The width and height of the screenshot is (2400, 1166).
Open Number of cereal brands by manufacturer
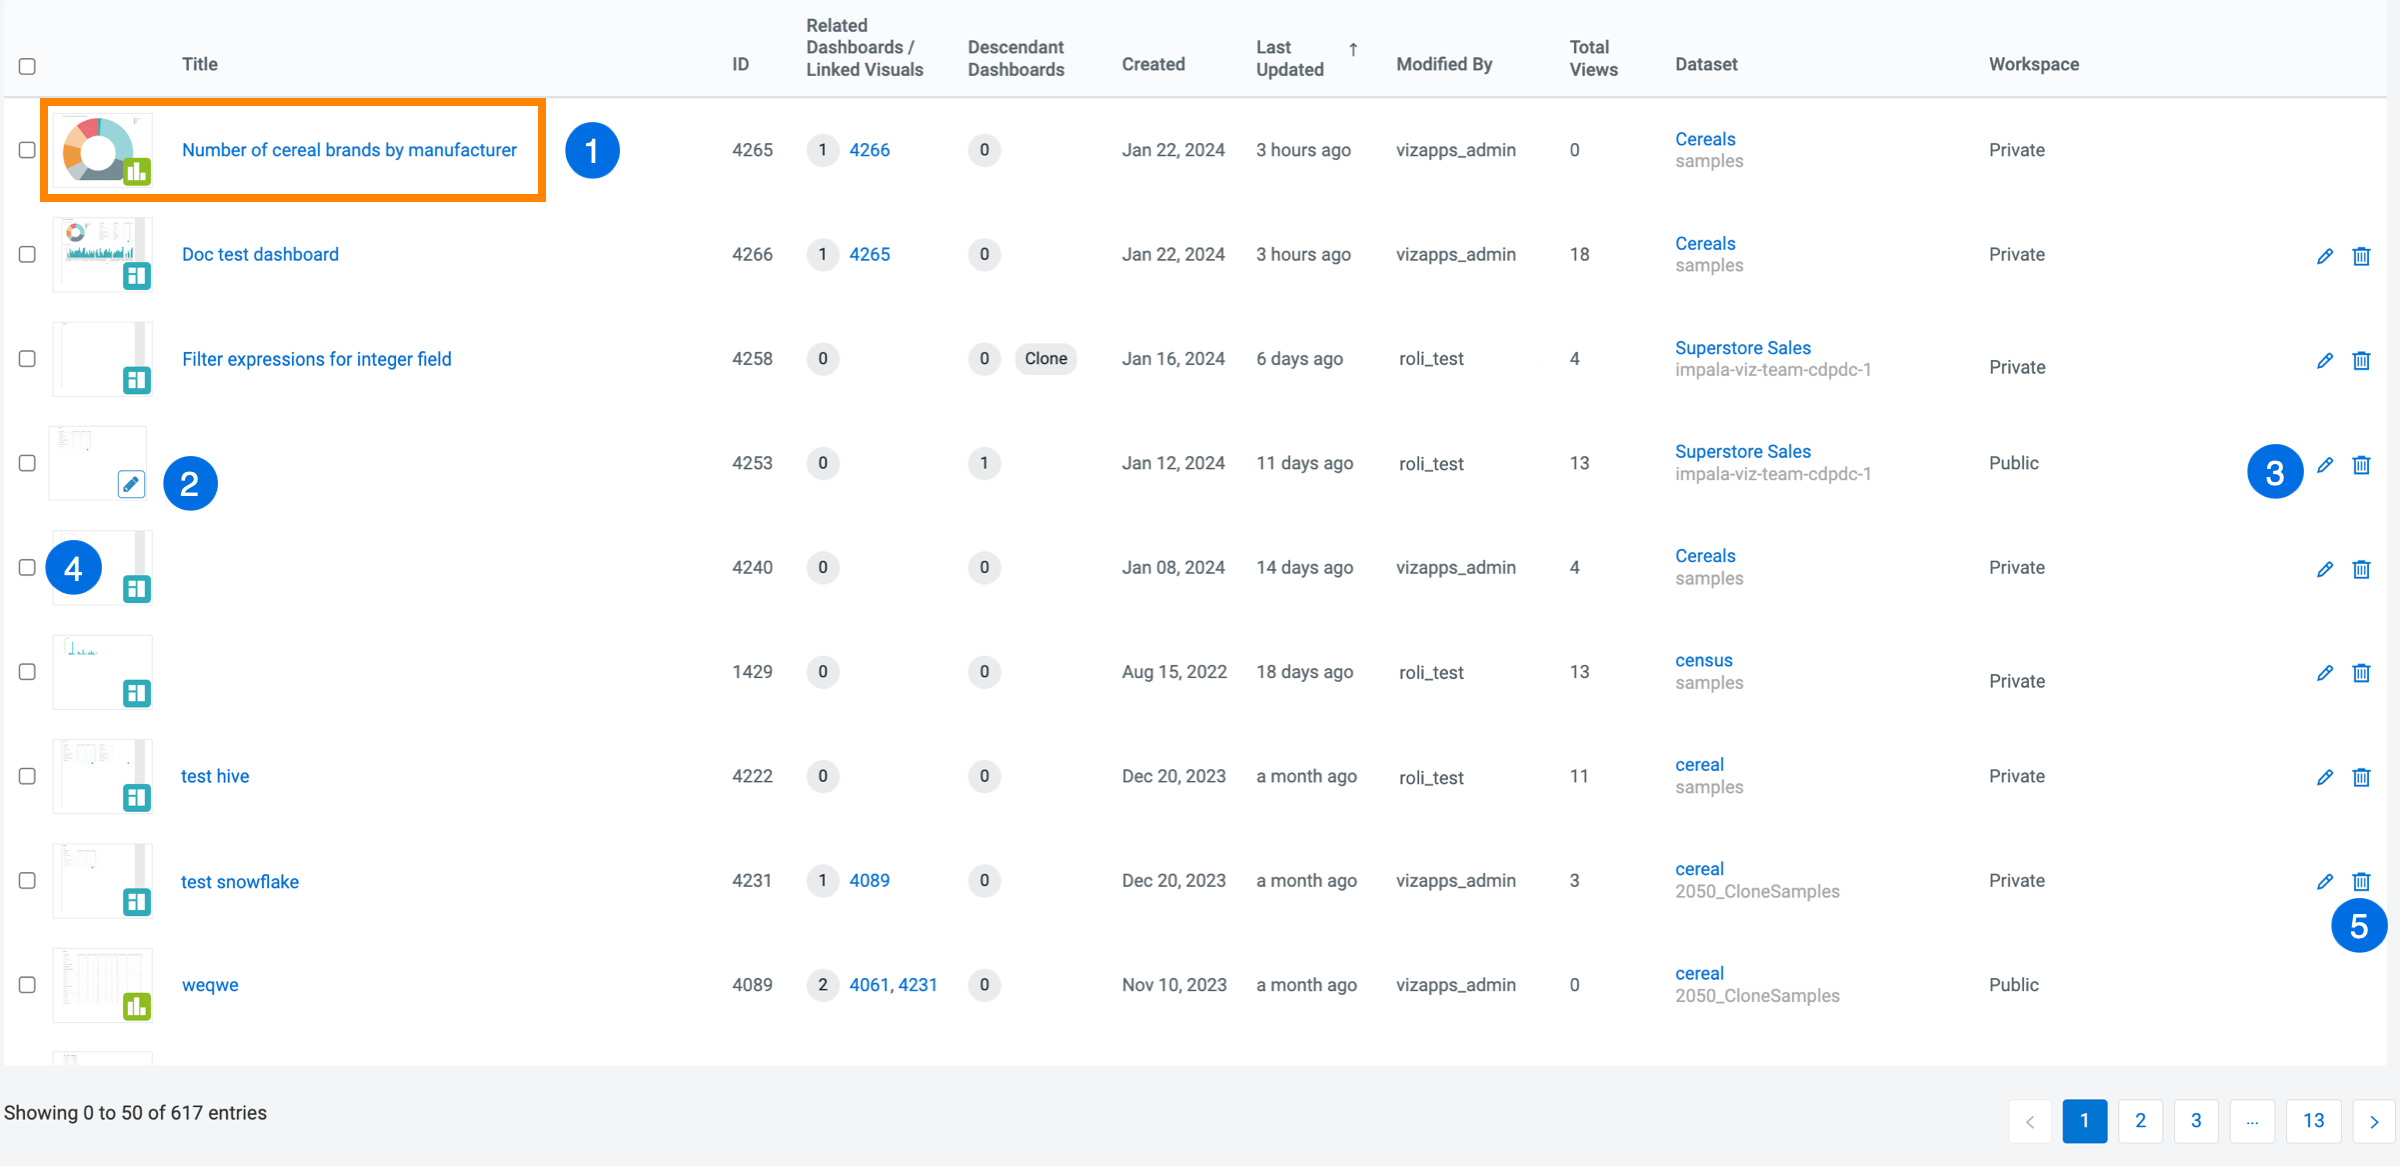349,150
